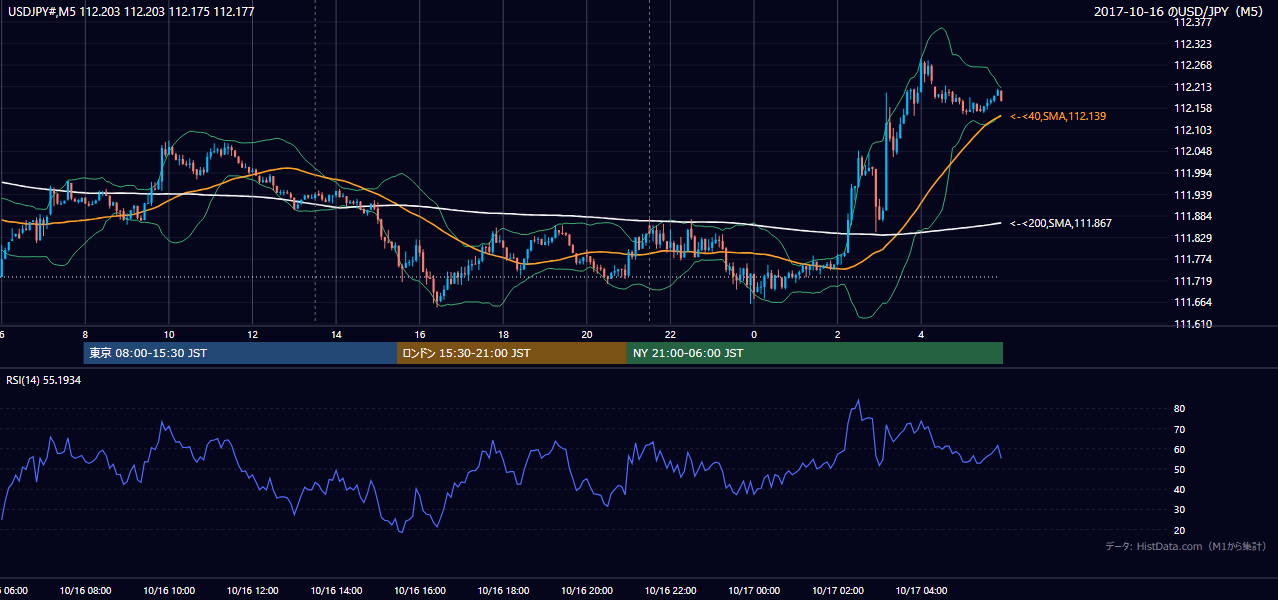Click the 10/17 02:00 date label

coord(838,591)
